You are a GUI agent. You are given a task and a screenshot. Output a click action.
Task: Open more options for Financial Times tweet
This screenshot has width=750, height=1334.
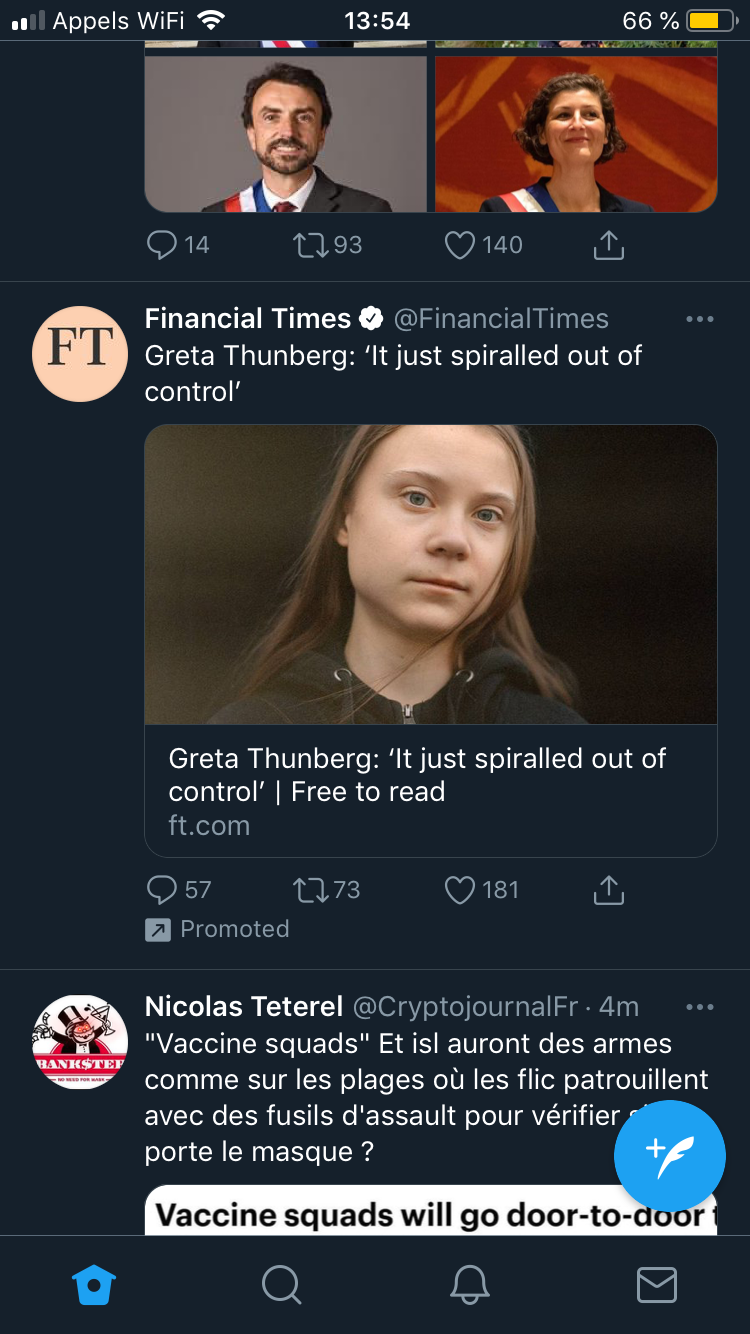point(700,319)
